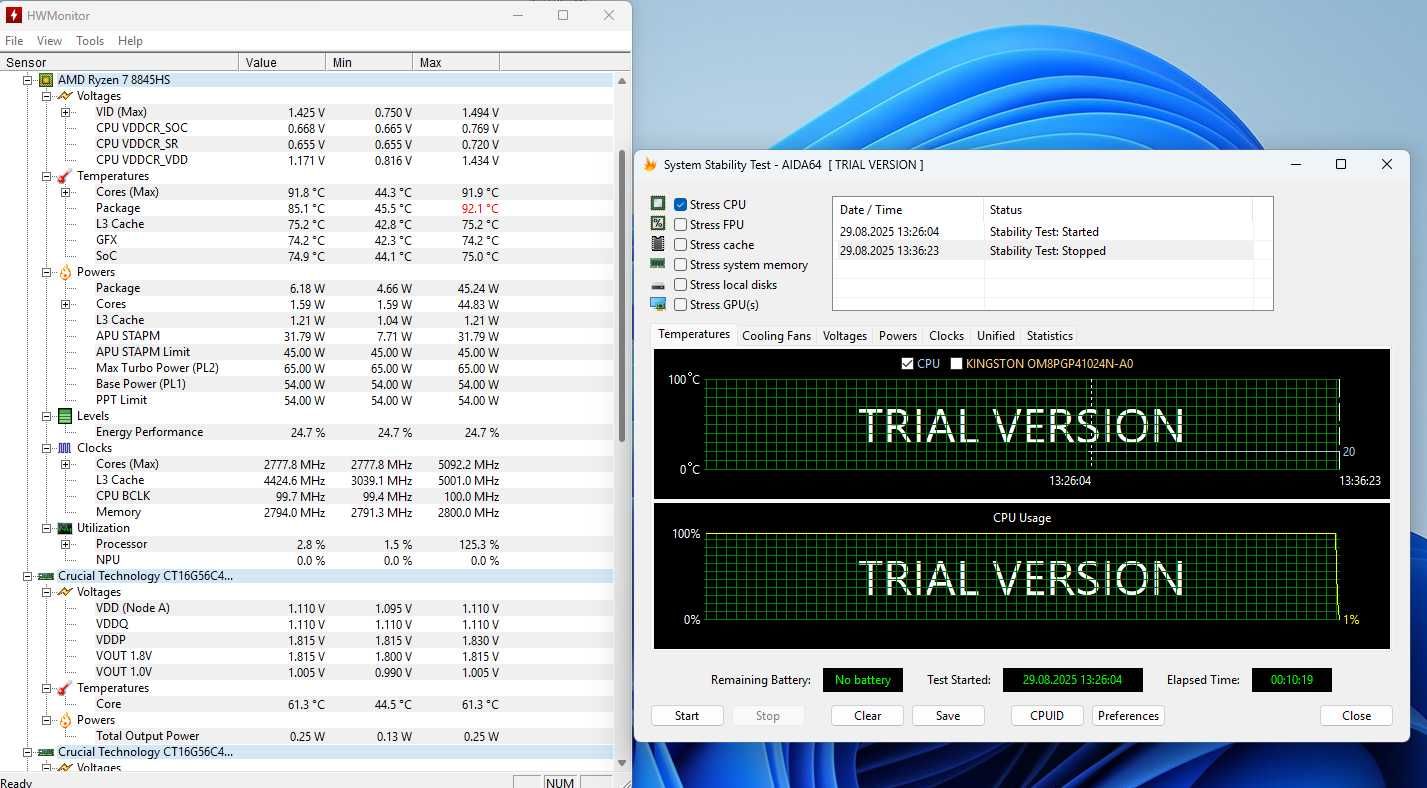Enable the Stress GPU(s) checkbox
Image resolution: width=1427 pixels, height=788 pixels.
[681, 304]
